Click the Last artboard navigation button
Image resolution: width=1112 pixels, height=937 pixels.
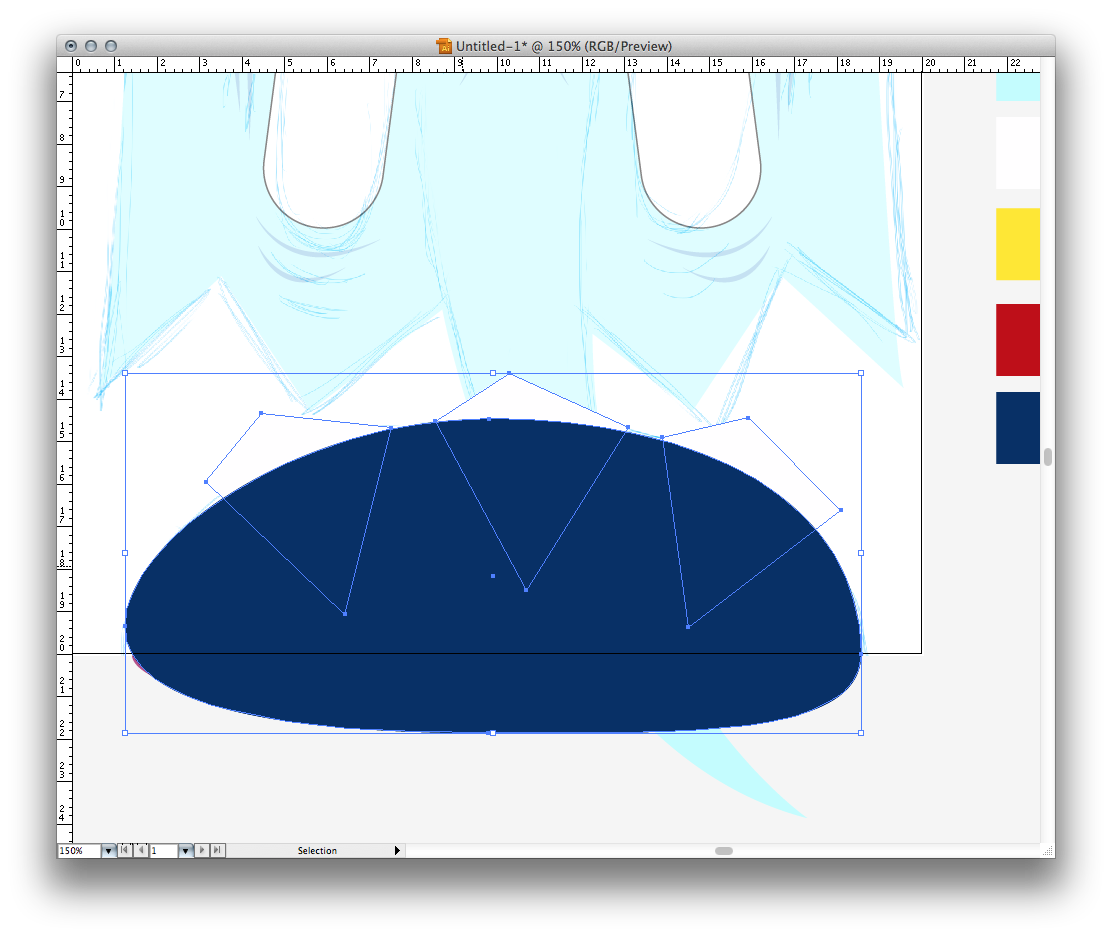tap(218, 851)
